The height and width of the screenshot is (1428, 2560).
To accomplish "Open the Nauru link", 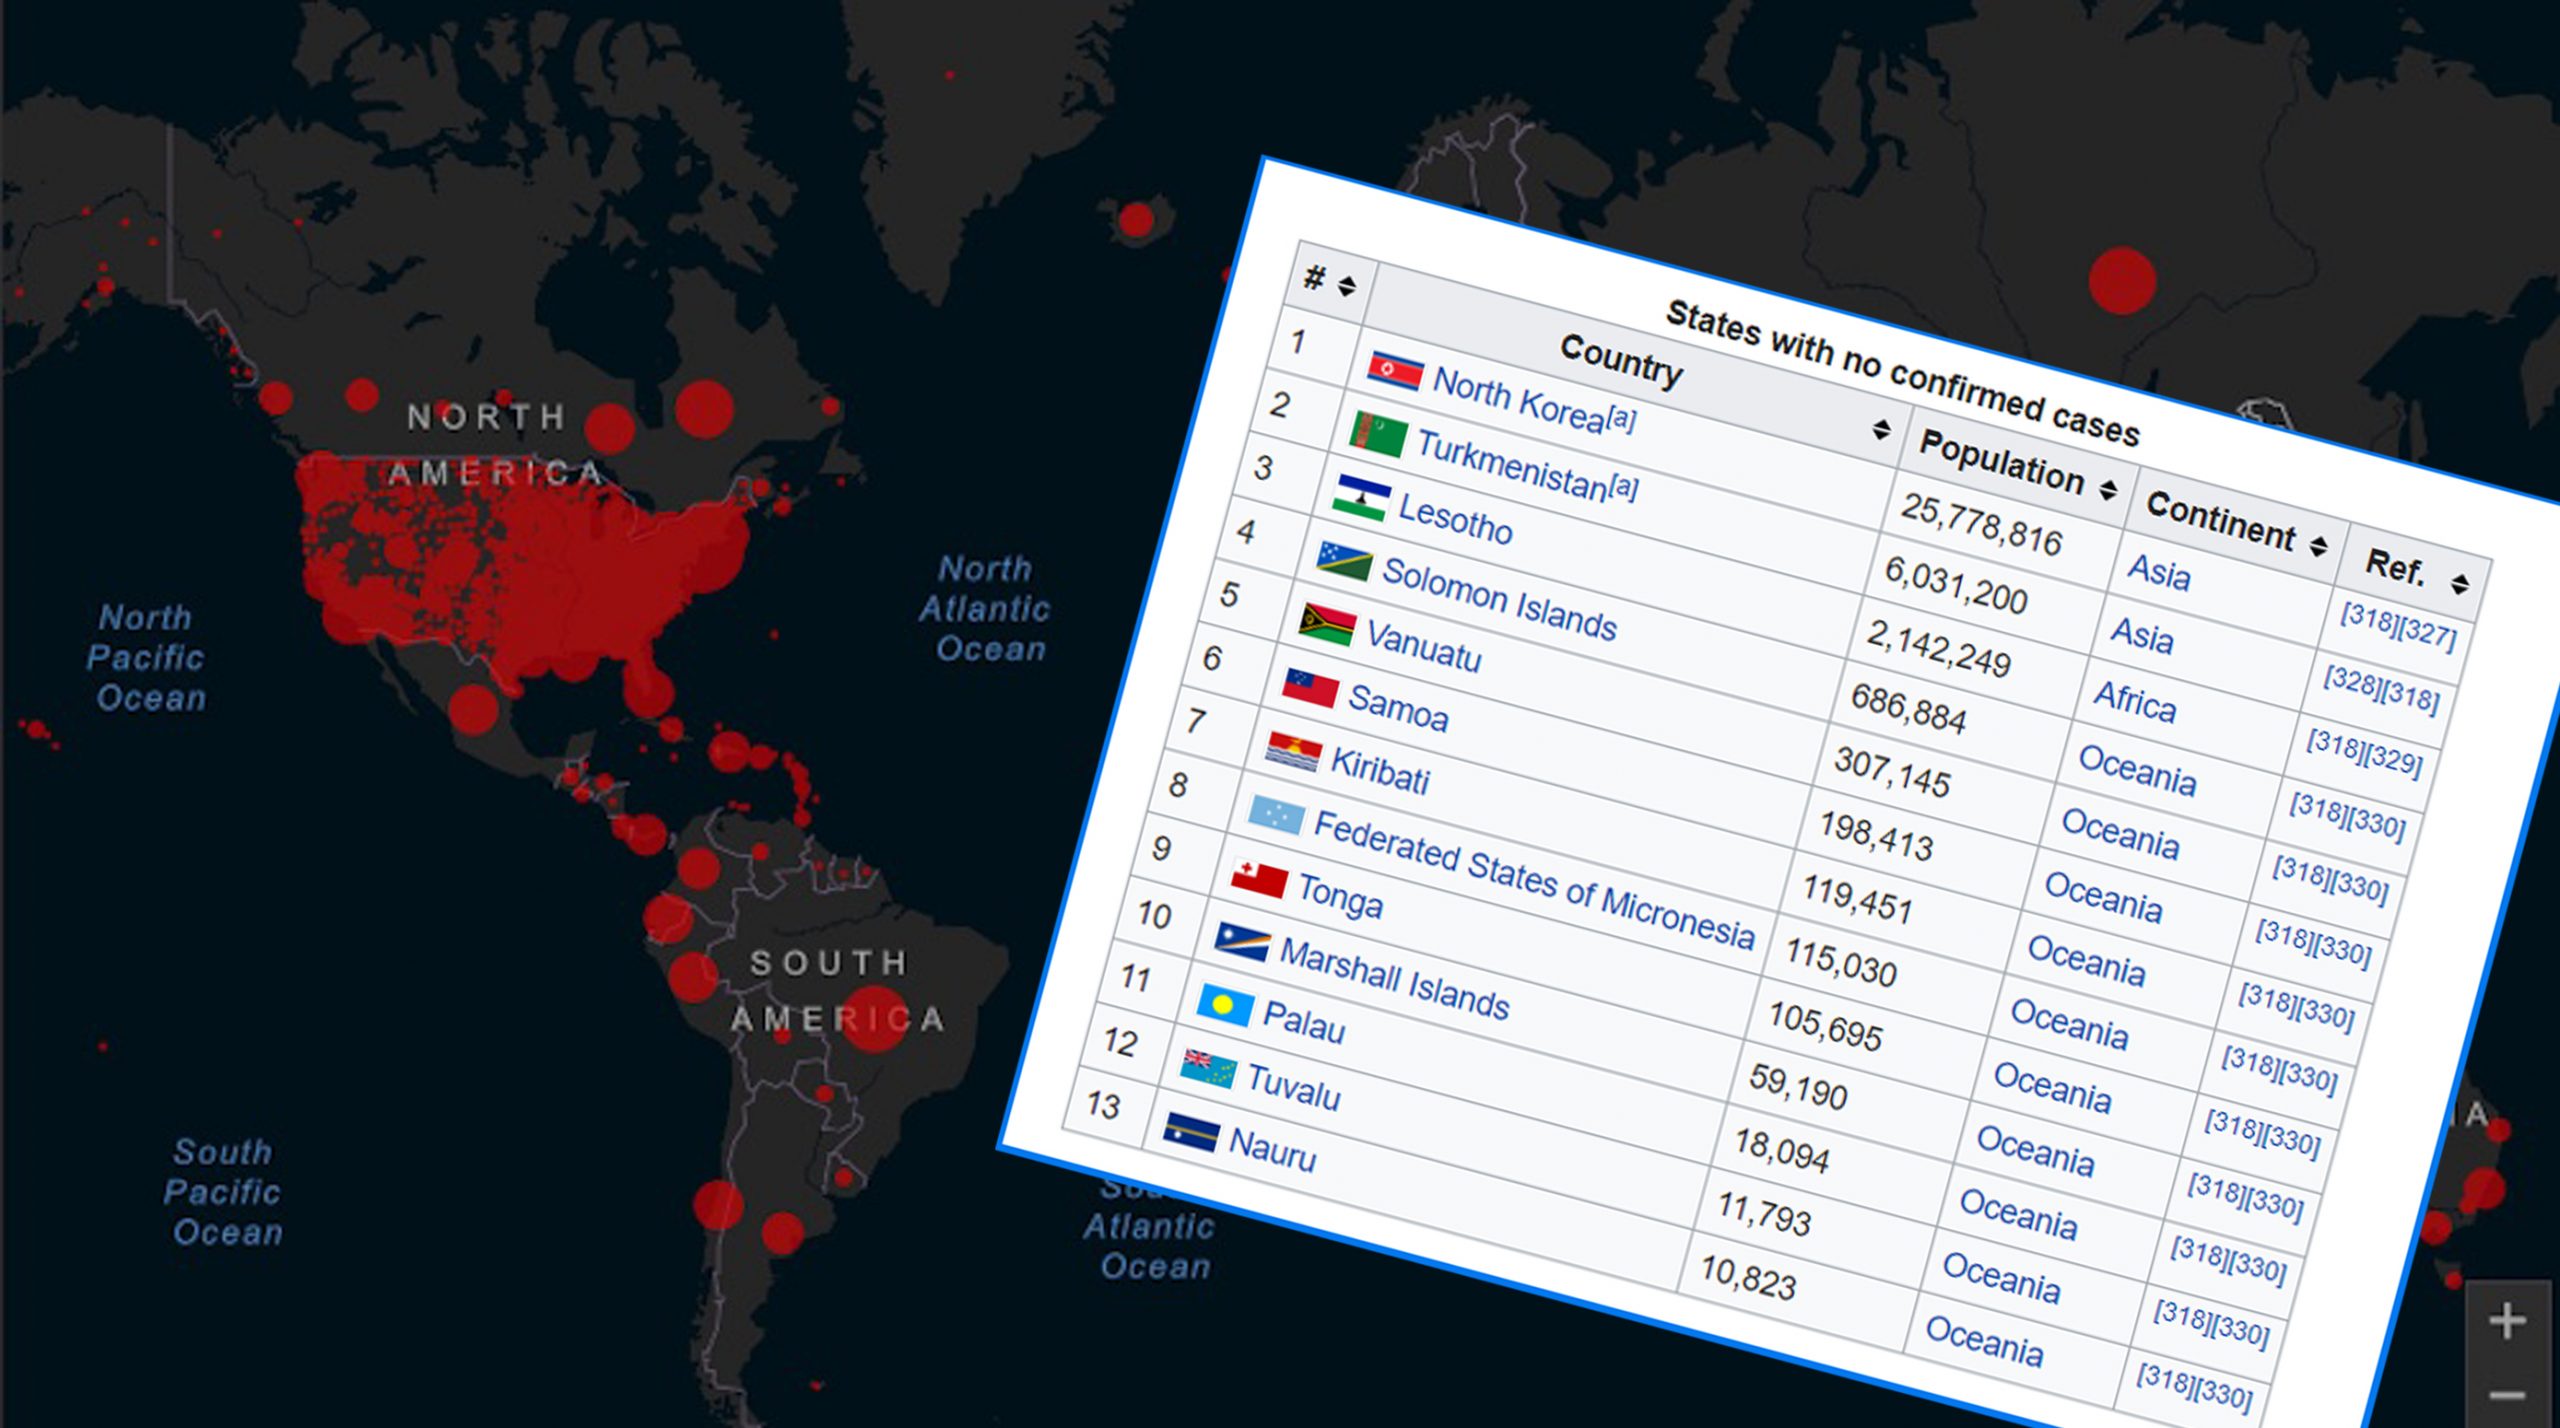I will tap(1272, 1149).
